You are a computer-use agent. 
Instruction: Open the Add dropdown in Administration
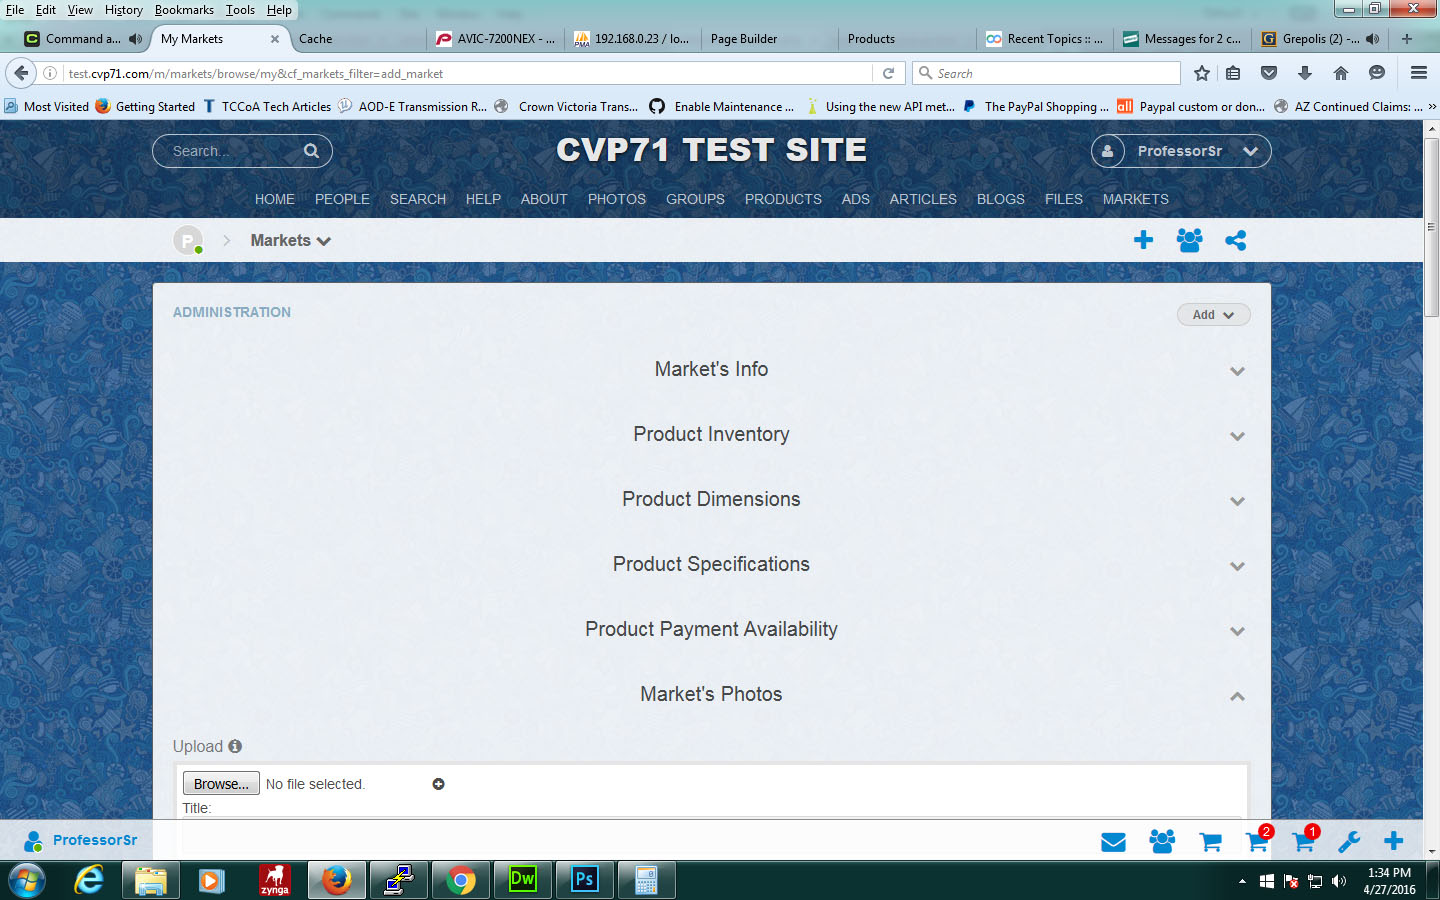[1213, 314]
